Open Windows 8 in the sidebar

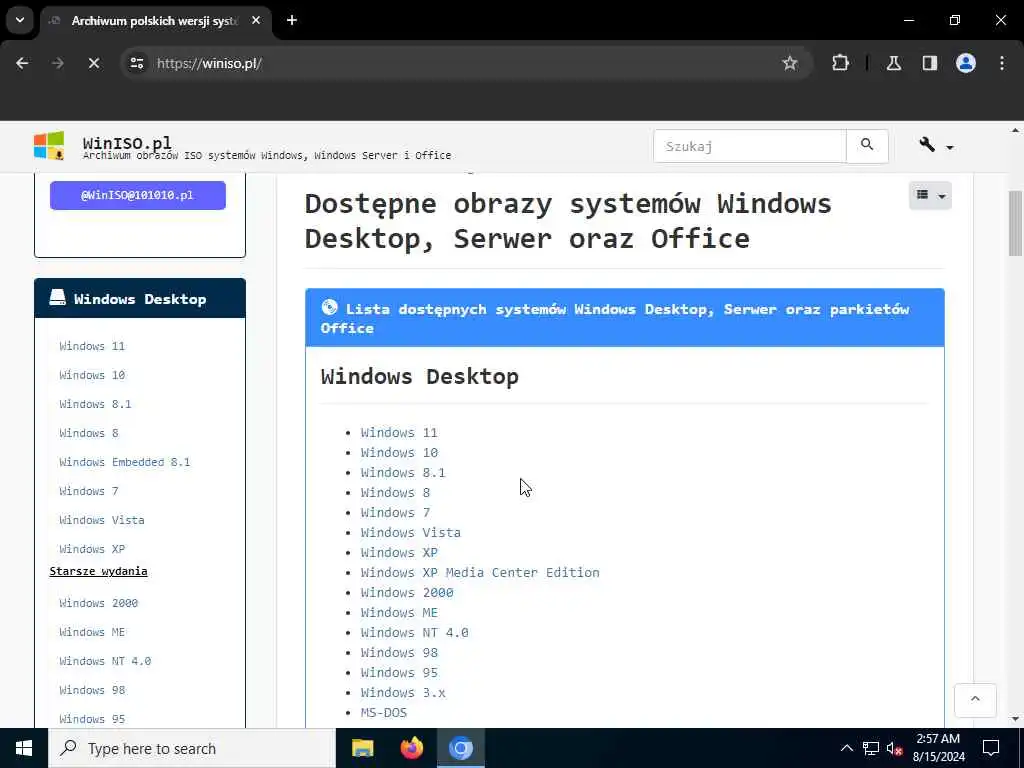point(89,433)
